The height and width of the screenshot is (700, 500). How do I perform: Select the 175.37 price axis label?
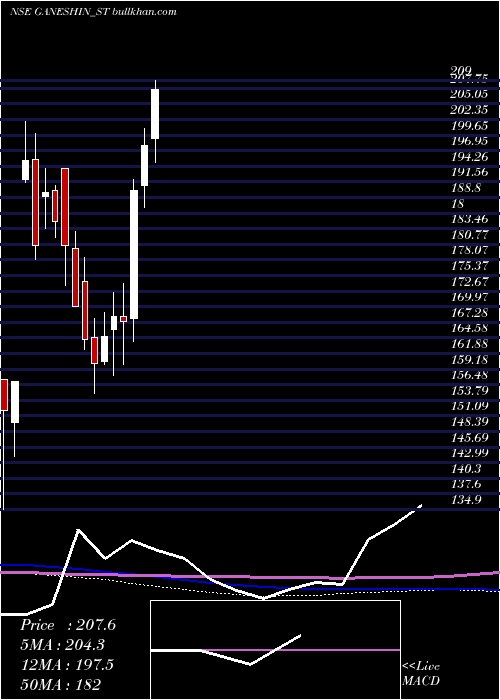(x=469, y=266)
